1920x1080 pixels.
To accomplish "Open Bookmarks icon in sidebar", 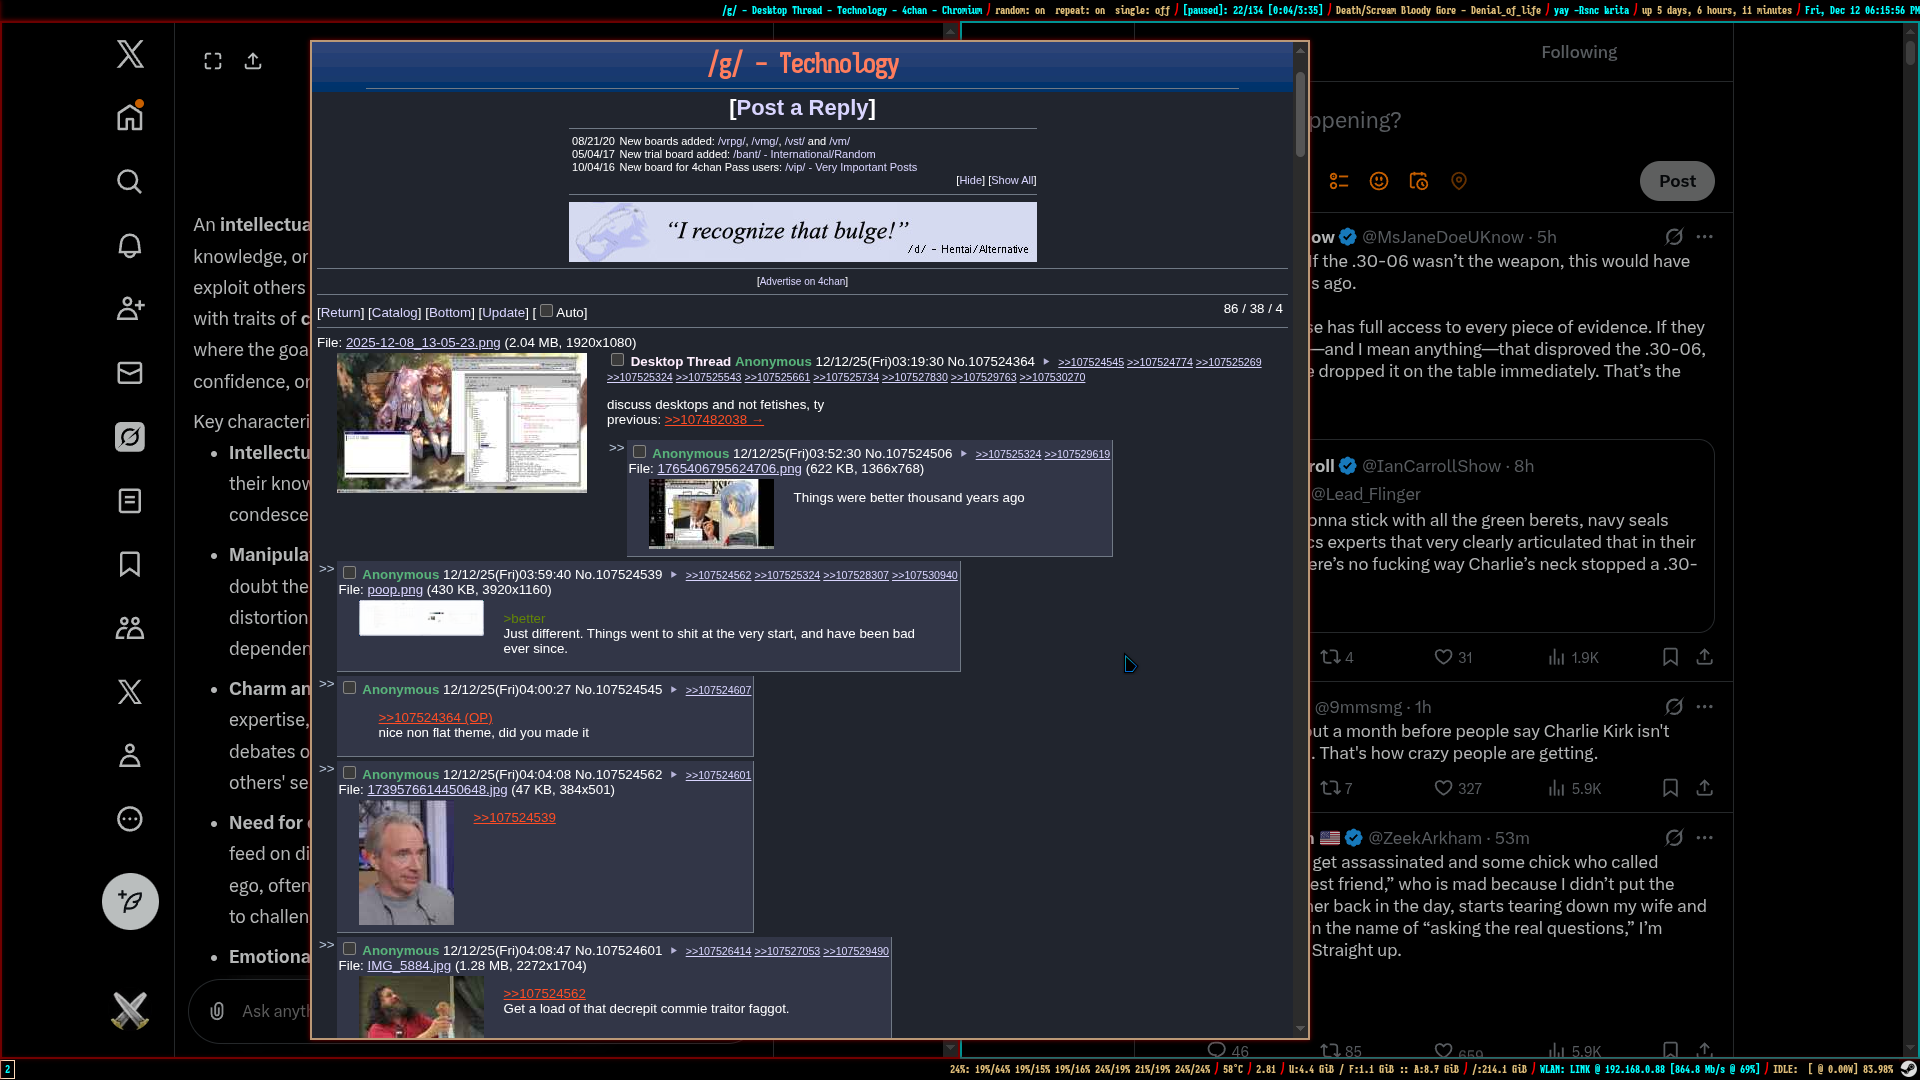I will [x=130, y=564].
